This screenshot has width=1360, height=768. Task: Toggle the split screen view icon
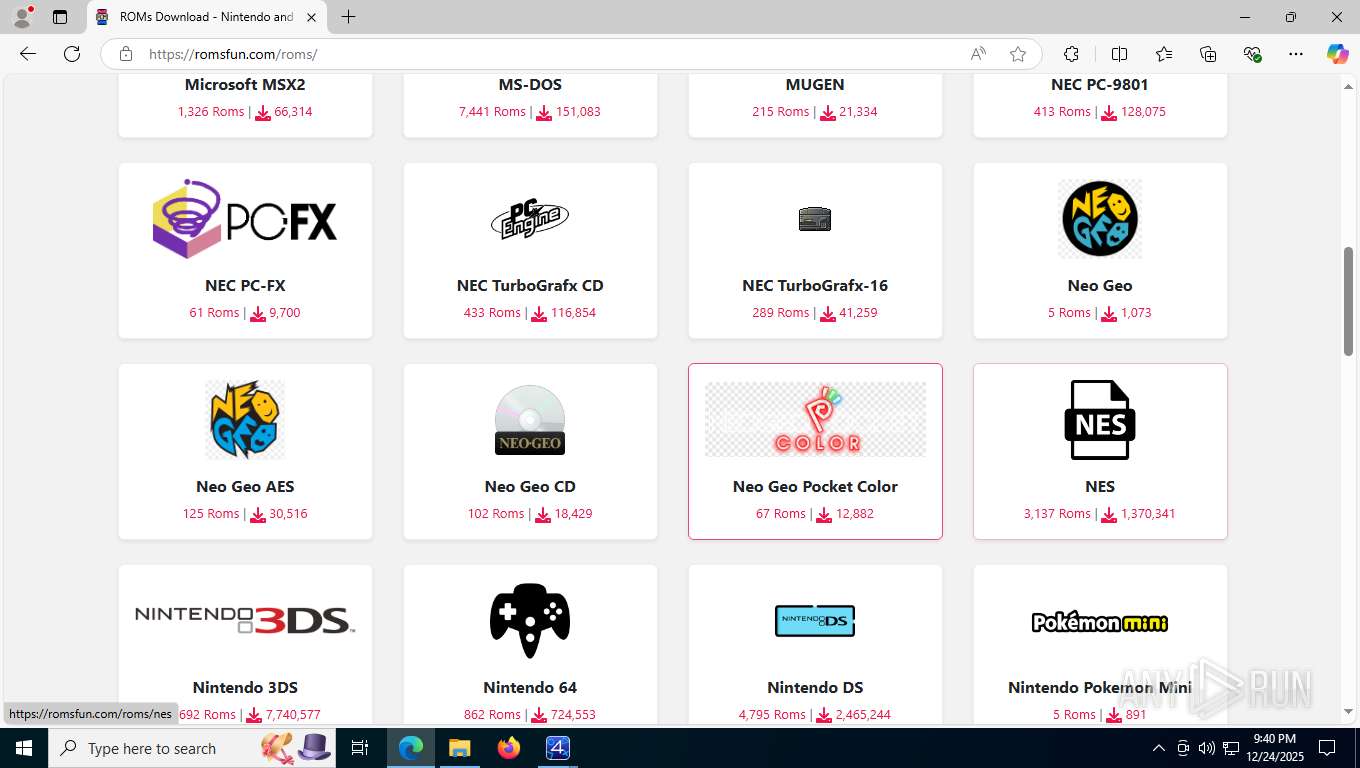coord(1119,54)
